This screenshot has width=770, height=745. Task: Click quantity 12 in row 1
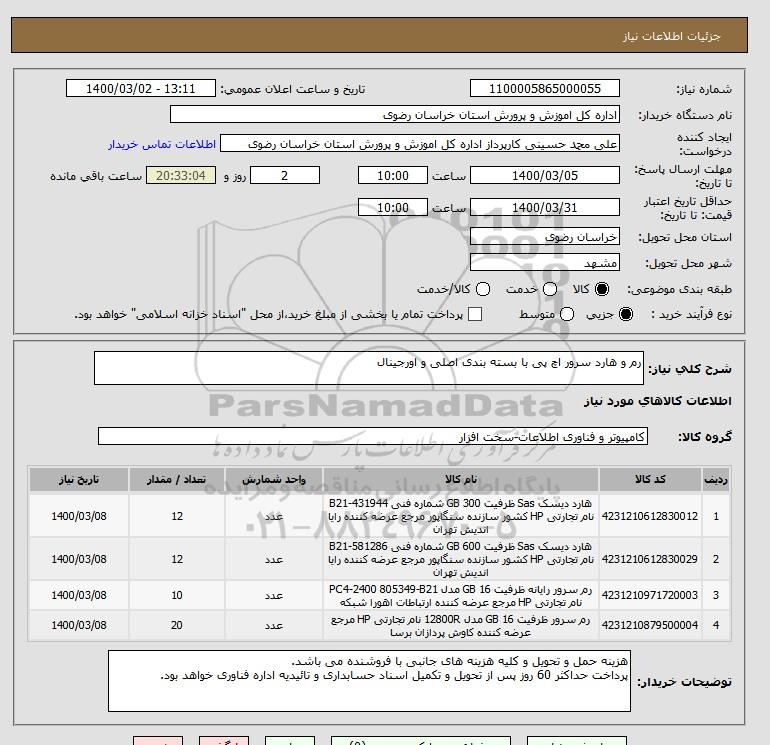[x=177, y=516]
